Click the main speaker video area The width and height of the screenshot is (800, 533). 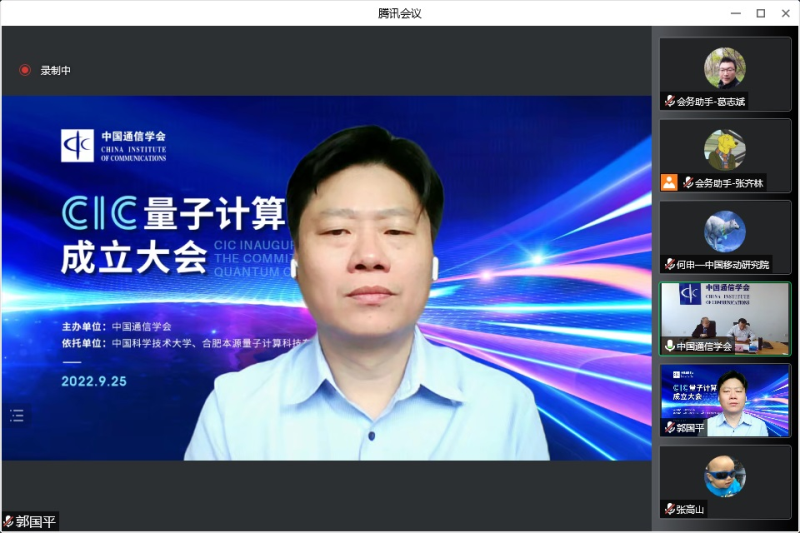(327, 278)
